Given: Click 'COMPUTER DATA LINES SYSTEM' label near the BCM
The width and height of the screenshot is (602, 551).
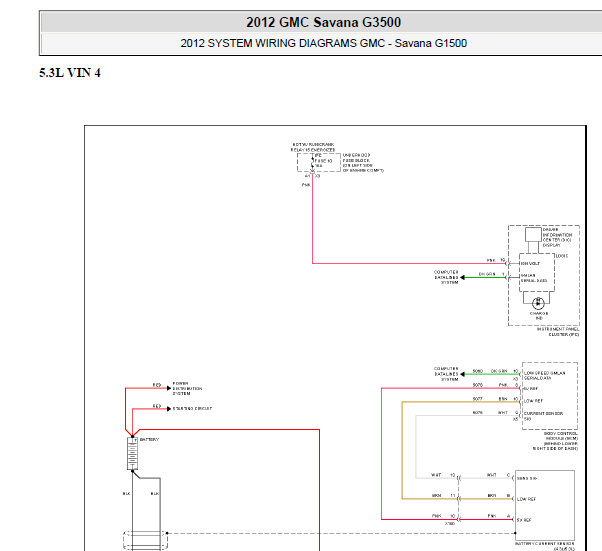Looking at the screenshot, I should click(446, 374).
